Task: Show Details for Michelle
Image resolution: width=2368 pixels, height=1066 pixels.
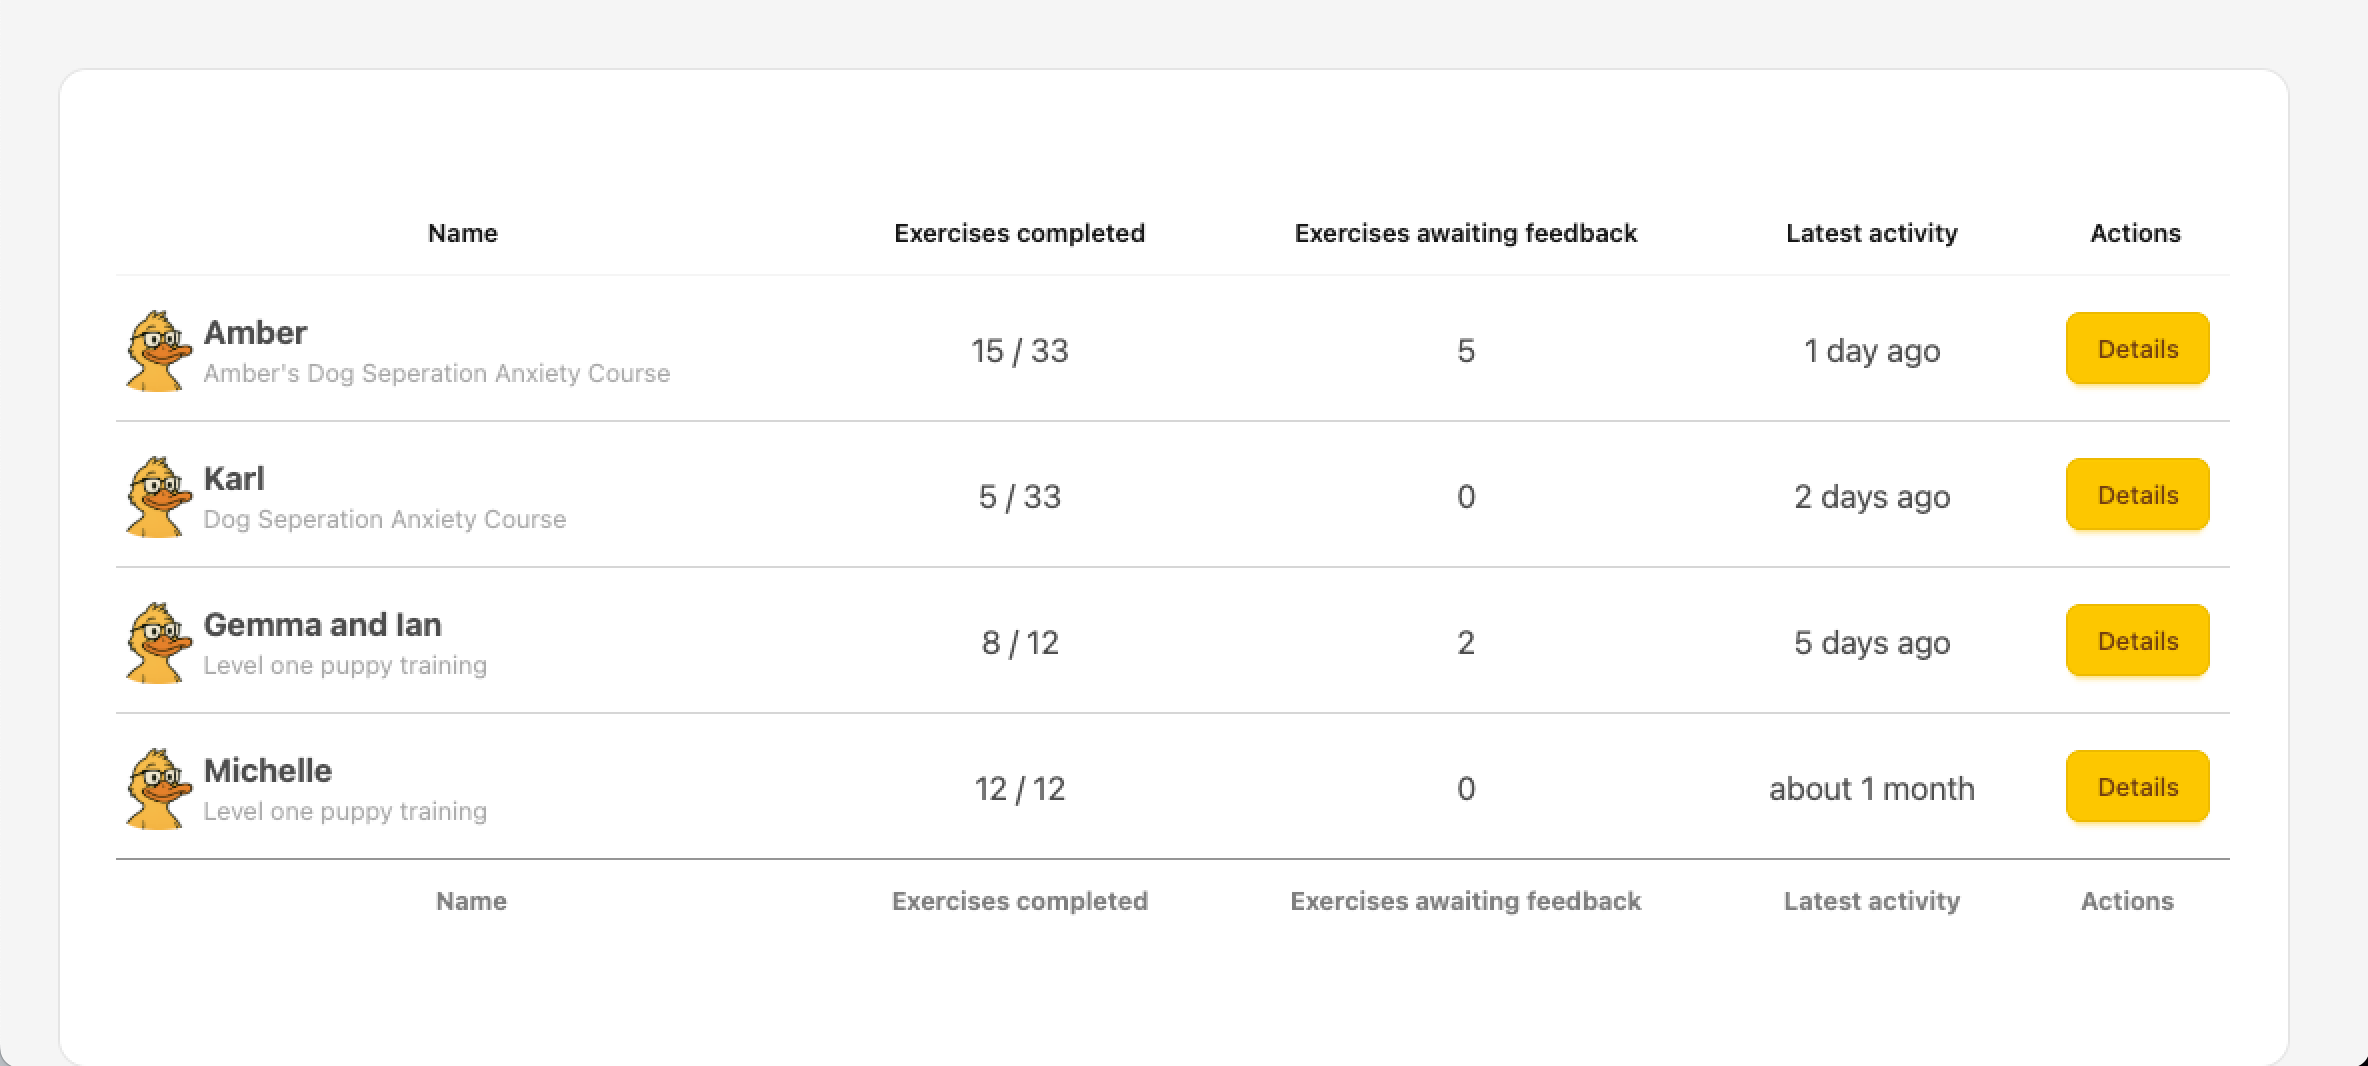Action: tap(2137, 787)
